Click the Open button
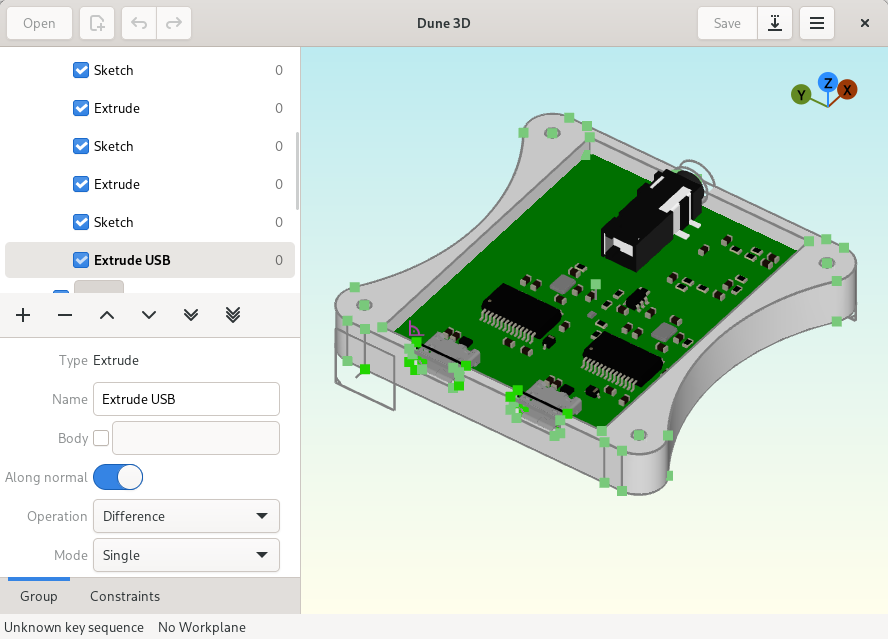This screenshot has height=639, width=888. 39,22
